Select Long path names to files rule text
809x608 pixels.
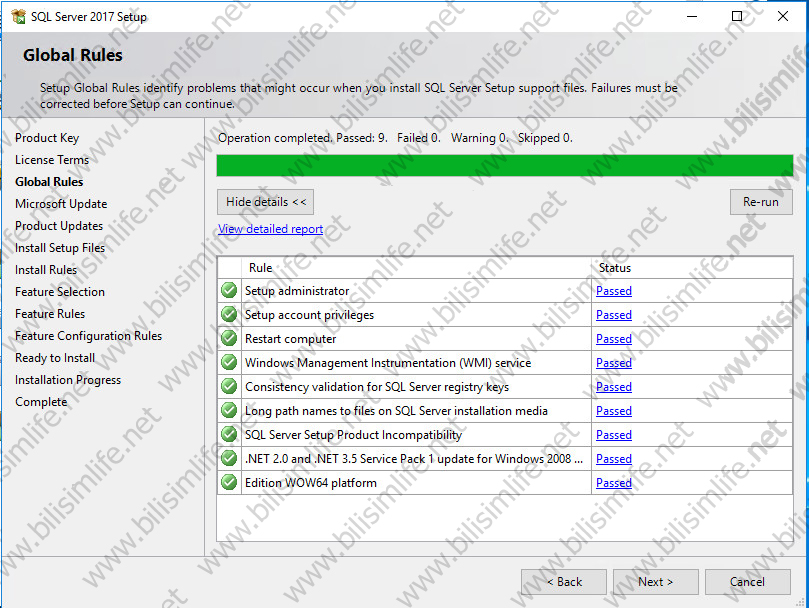[x=396, y=411]
